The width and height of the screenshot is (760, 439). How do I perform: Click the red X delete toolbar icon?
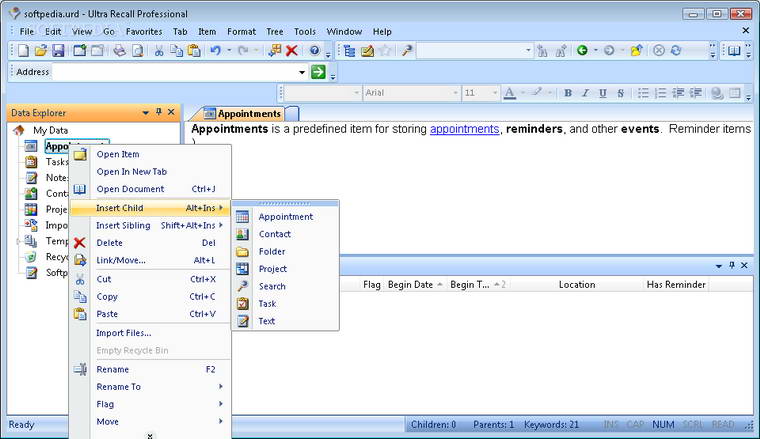point(291,50)
